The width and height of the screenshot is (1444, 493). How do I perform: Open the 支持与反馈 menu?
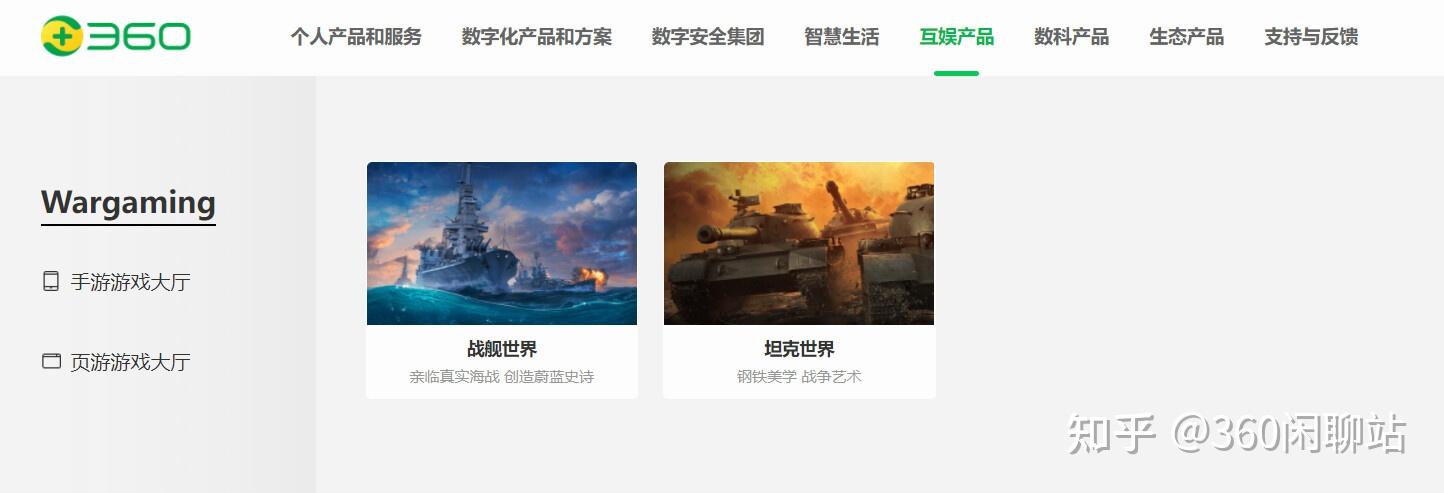[1311, 37]
